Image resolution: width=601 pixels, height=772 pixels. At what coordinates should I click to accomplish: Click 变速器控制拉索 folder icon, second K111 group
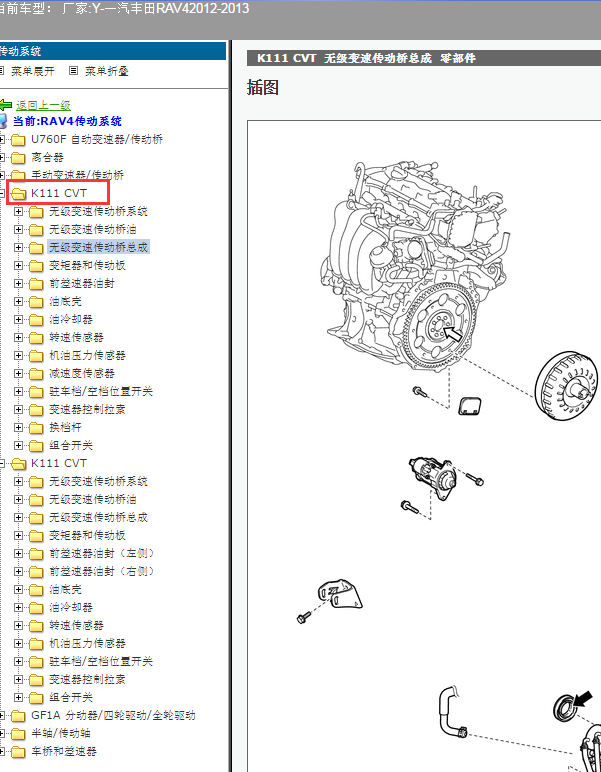(36, 679)
